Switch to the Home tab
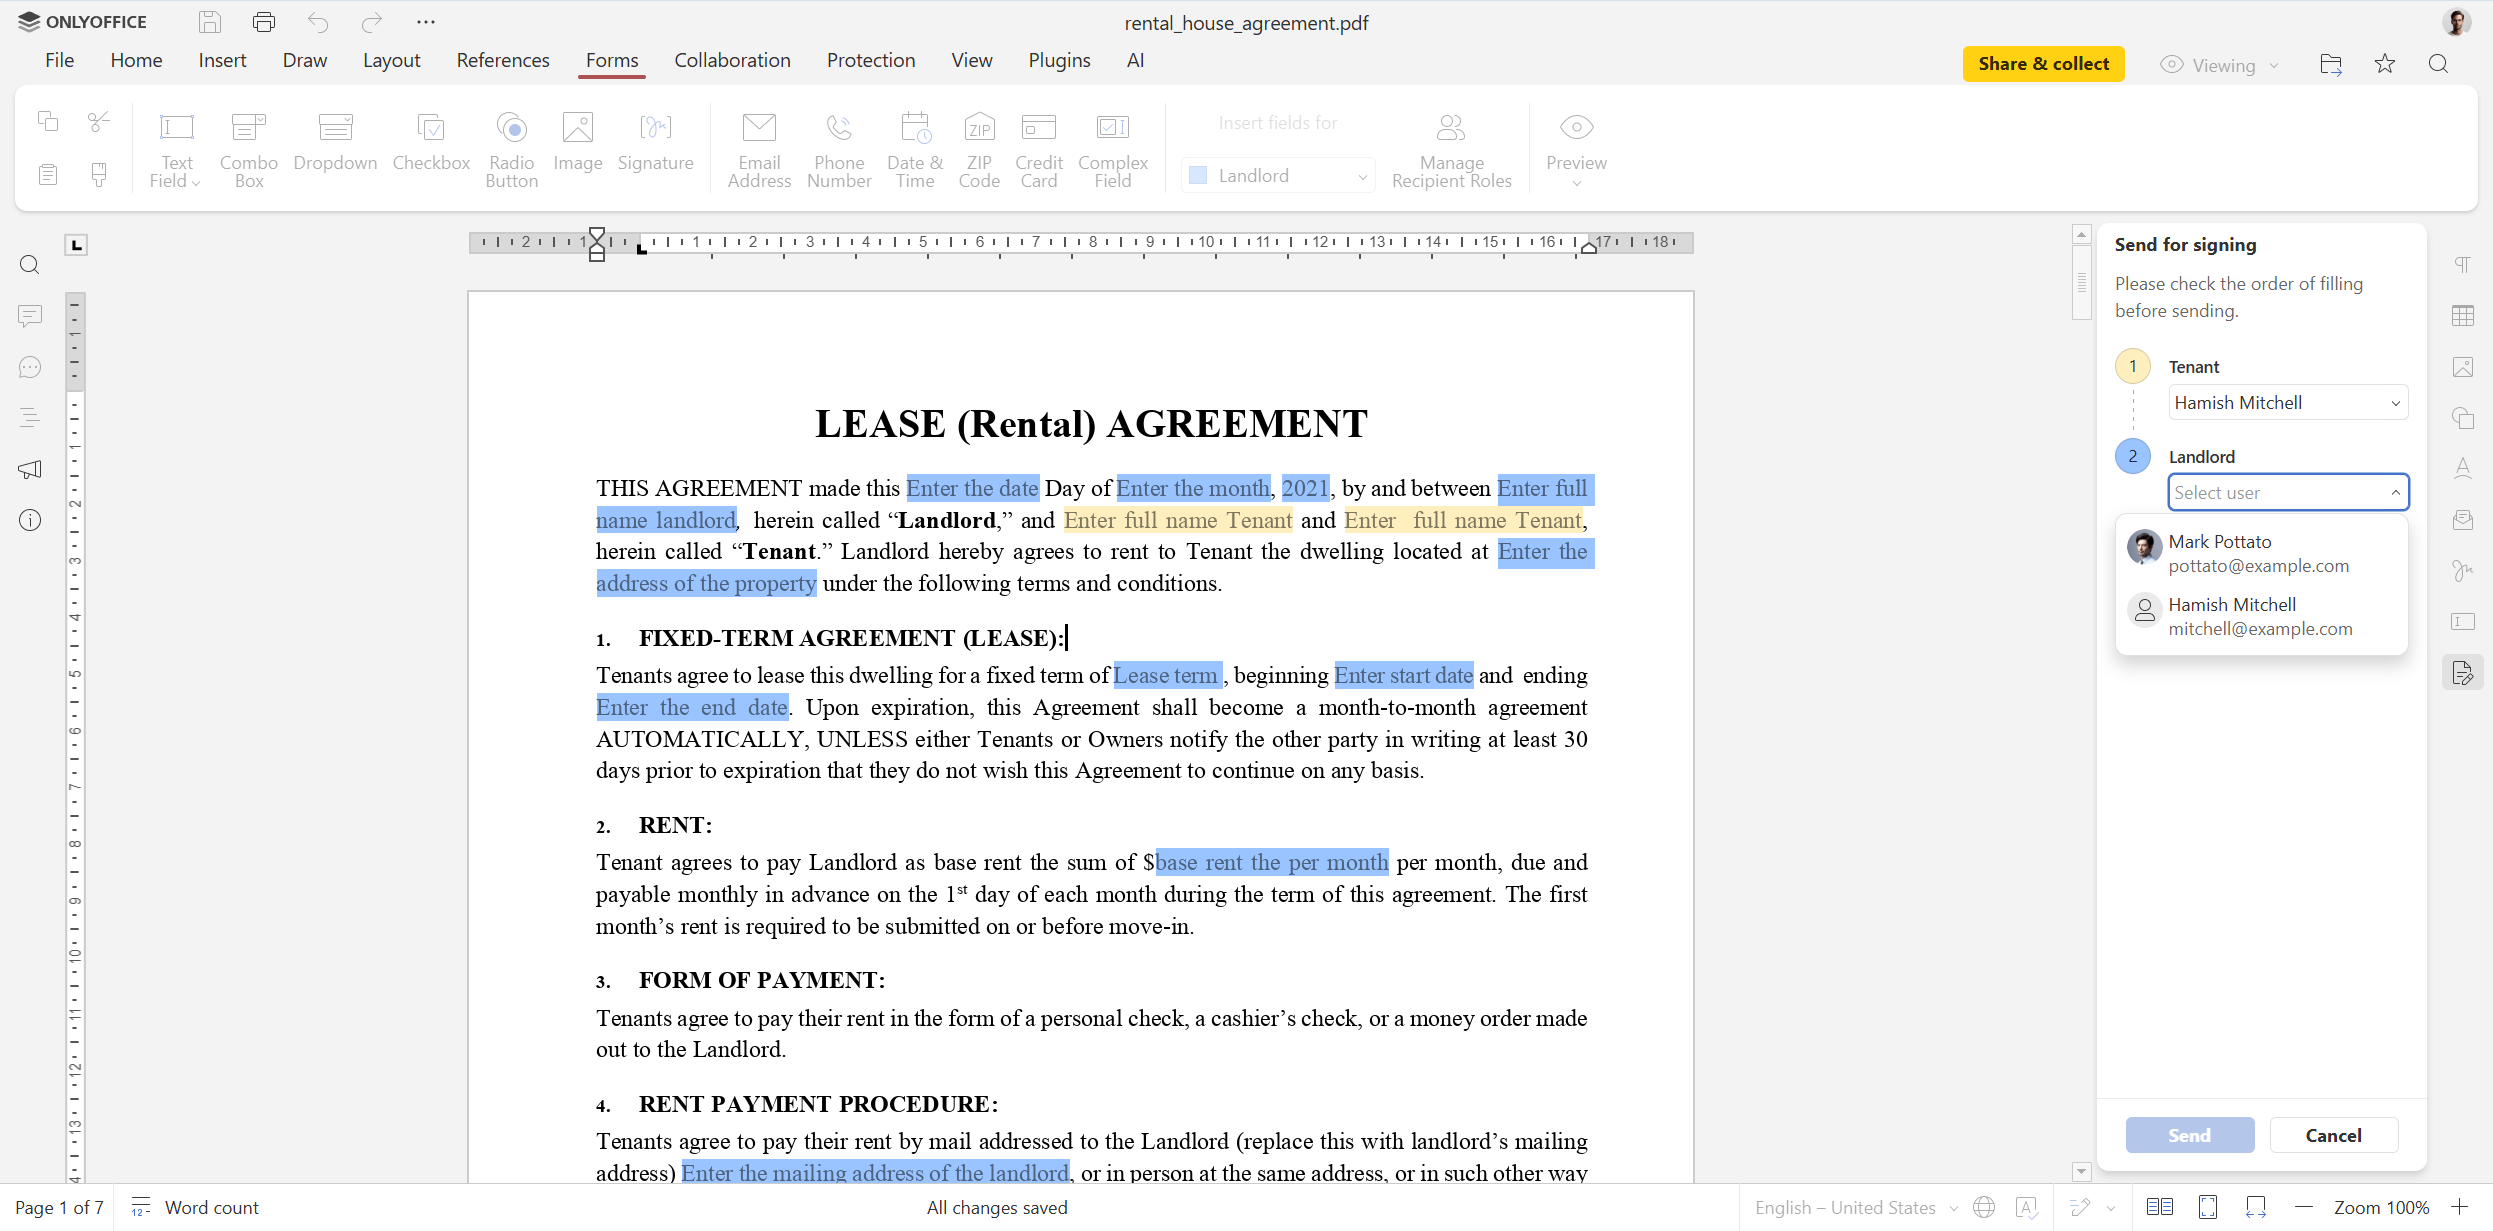Screen dimensions: 2493x1231 click(x=136, y=60)
